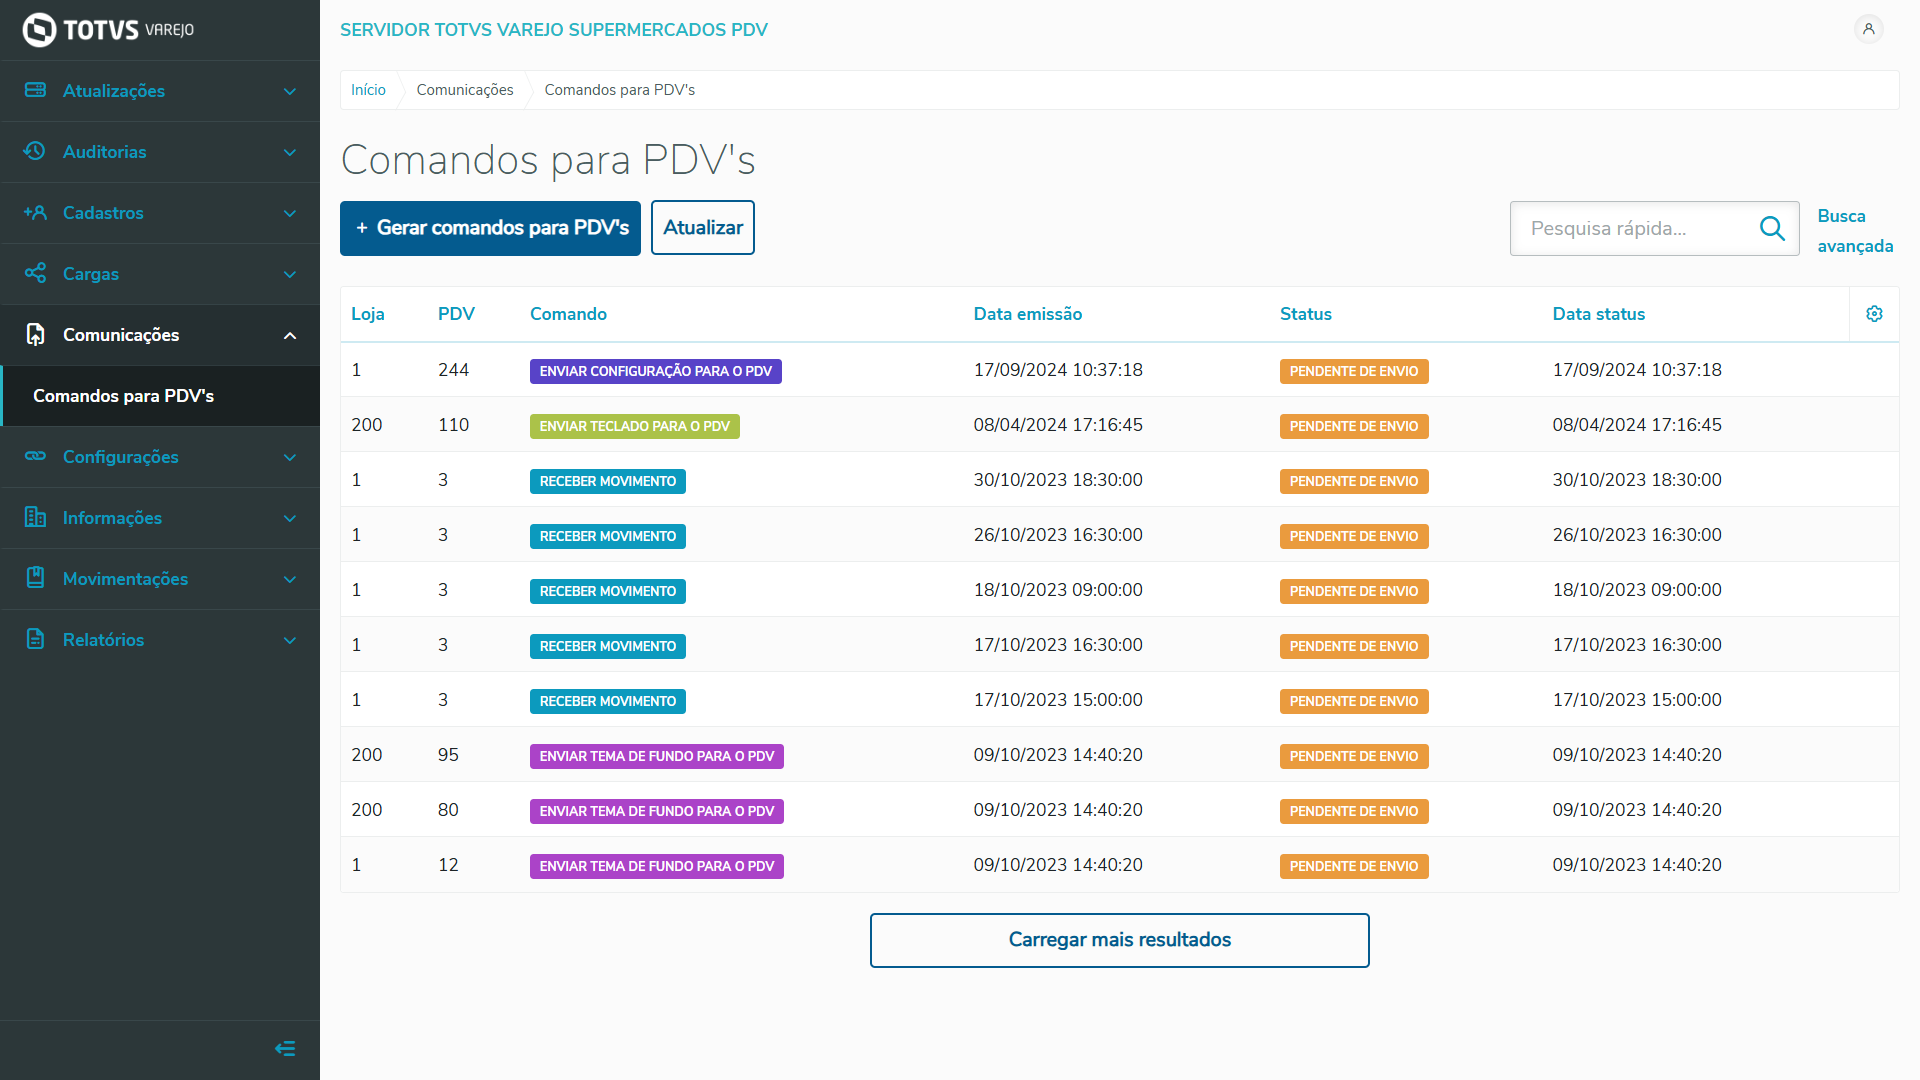Click Carregar mais resultados button
This screenshot has height=1080, width=1920.
point(1119,940)
